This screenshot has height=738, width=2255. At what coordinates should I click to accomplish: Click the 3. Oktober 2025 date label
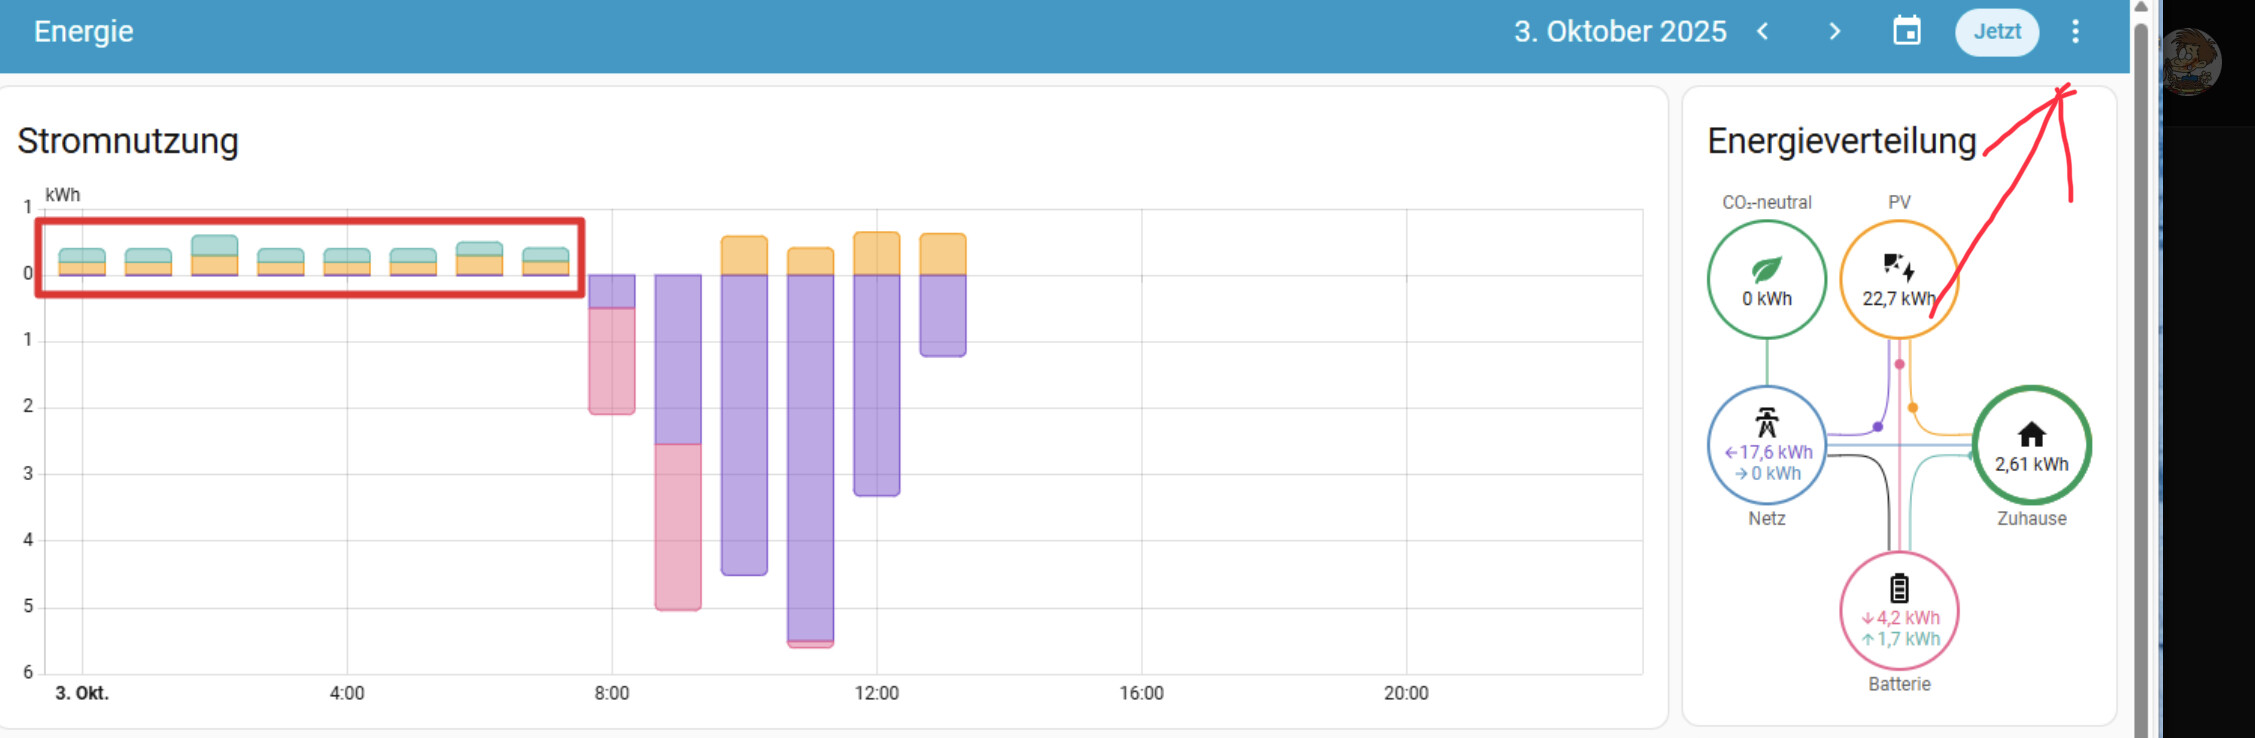1619,32
